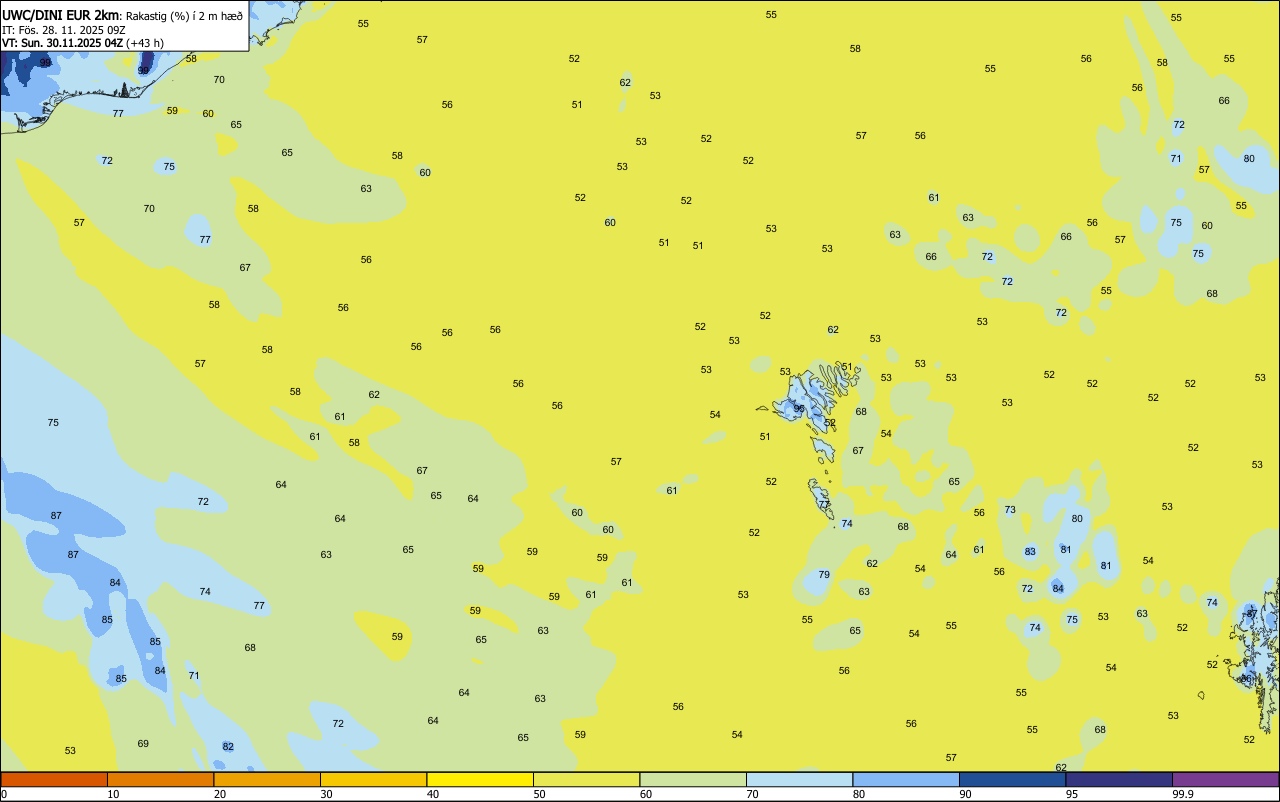Click the 70–80 light blue legend swatch

coord(799,779)
